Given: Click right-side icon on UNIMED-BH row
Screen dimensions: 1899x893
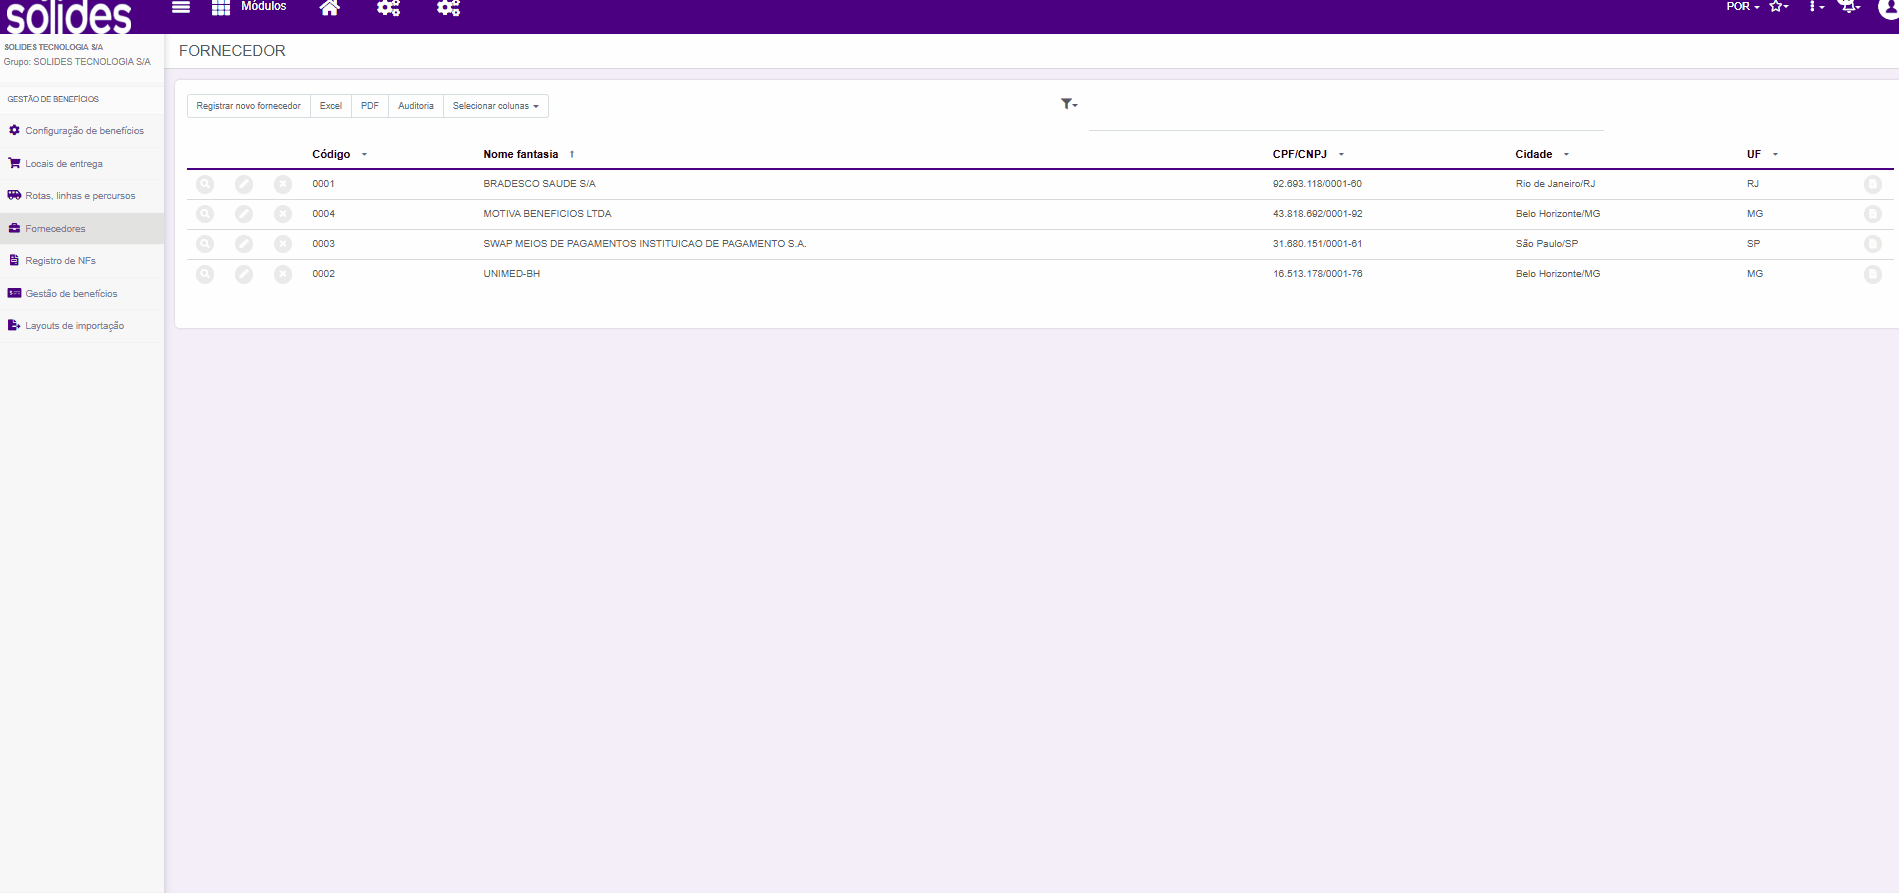Looking at the screenshot, I should click(1873, 274).
